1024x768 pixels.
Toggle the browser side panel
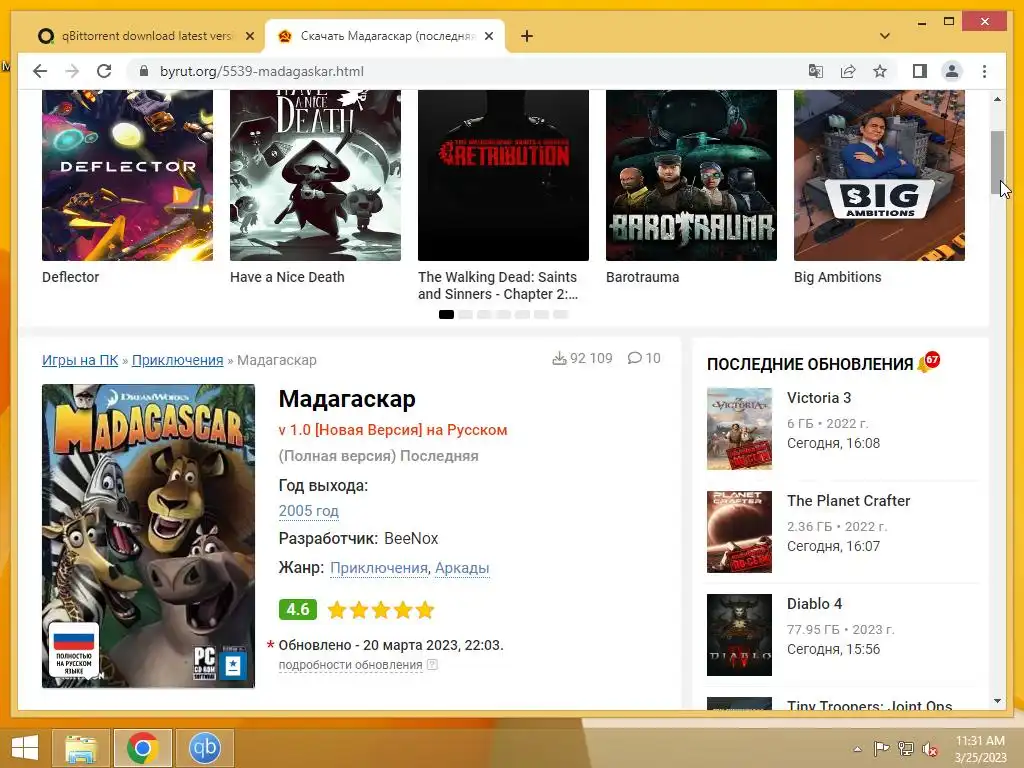click(920, 71)
